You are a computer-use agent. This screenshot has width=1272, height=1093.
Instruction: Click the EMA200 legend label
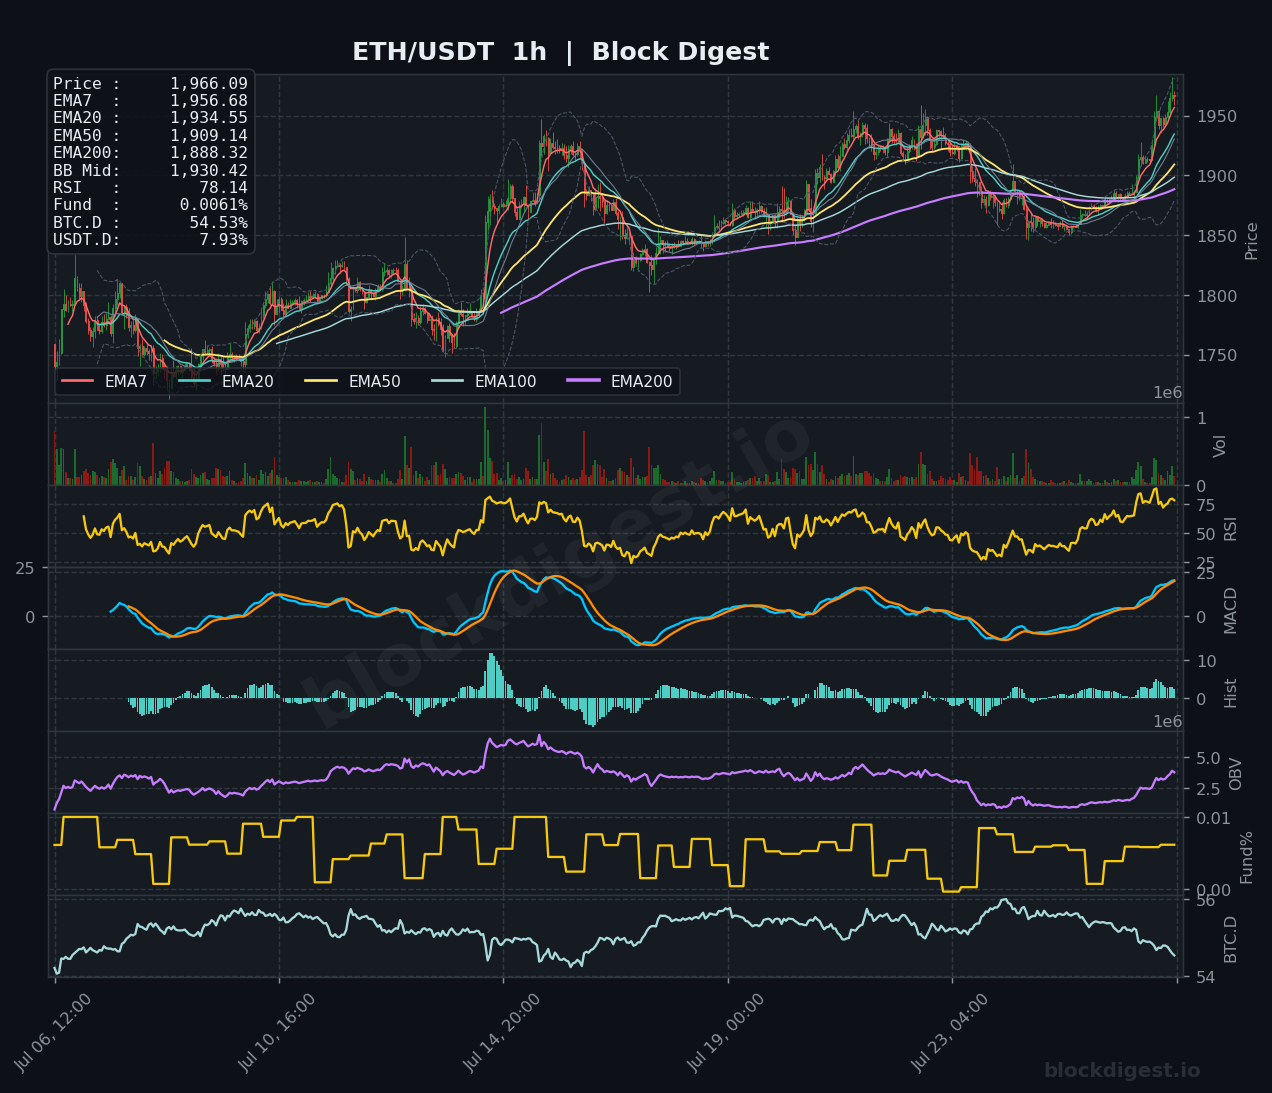(641, 381)
